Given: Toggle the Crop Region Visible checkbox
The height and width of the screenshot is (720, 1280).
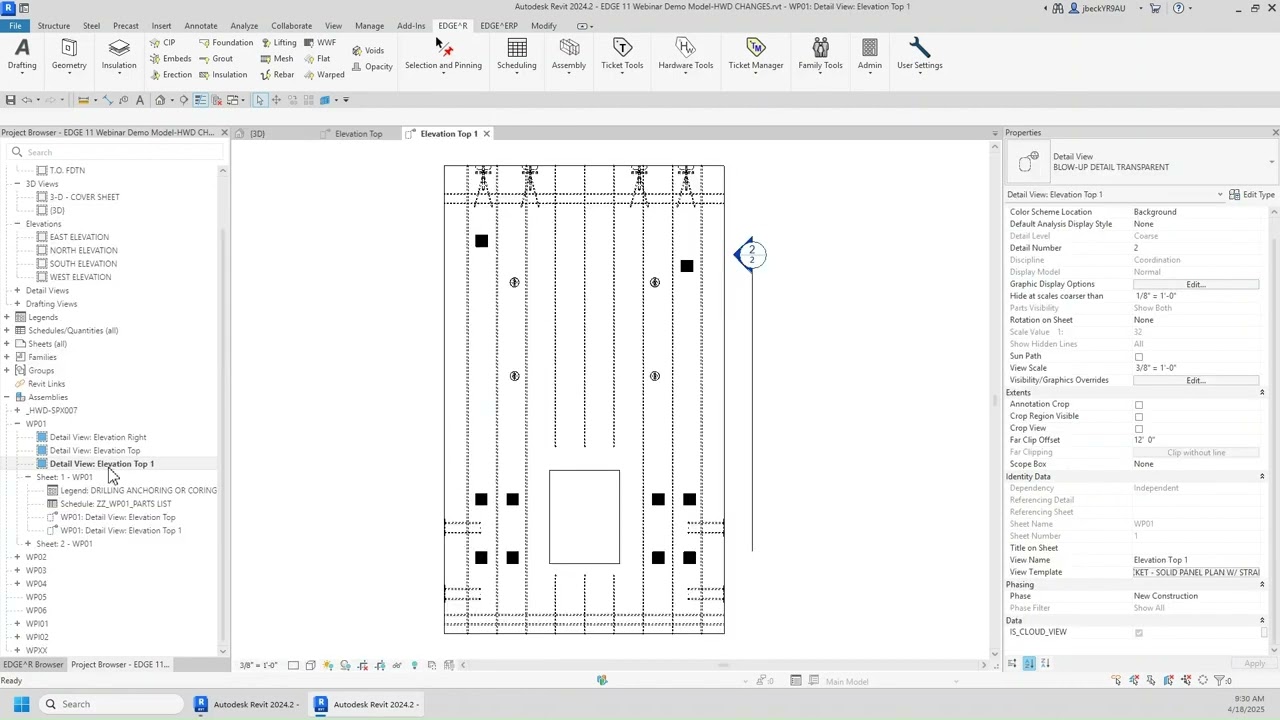Looking at the screenshot, I should (x=1139, y=417).
